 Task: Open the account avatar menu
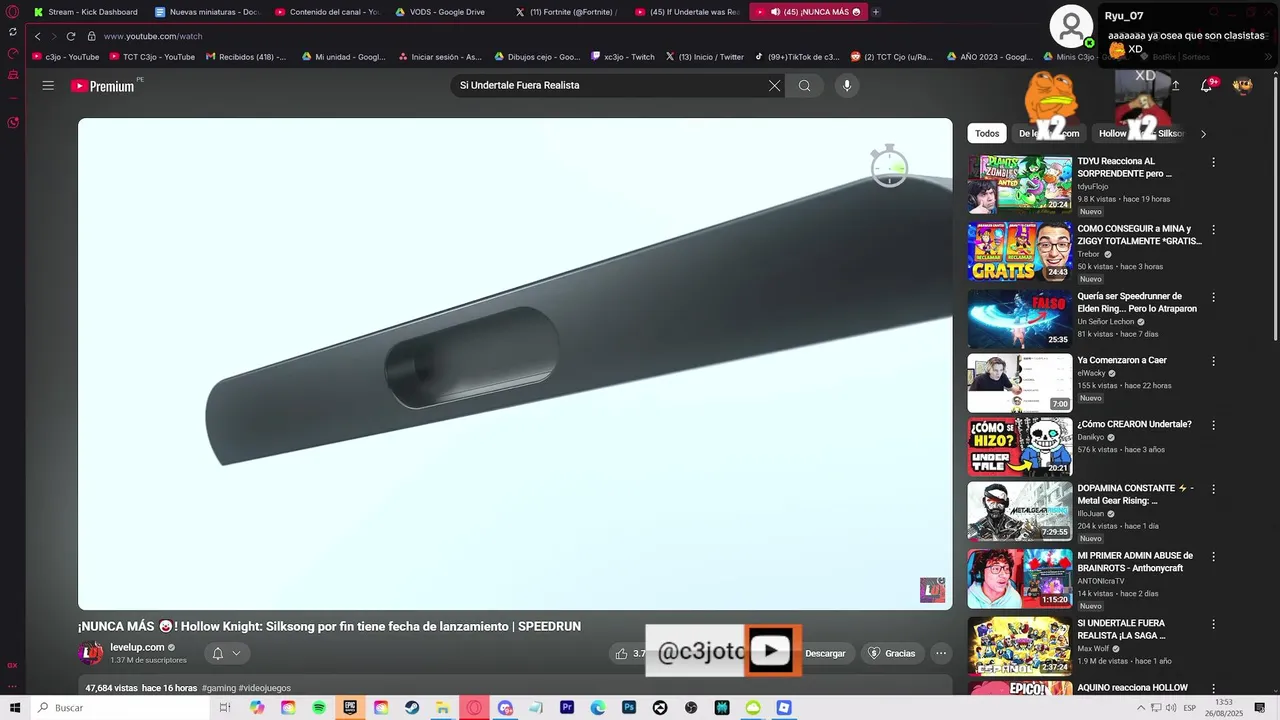pyautogui.click(x=1243, y=86)
